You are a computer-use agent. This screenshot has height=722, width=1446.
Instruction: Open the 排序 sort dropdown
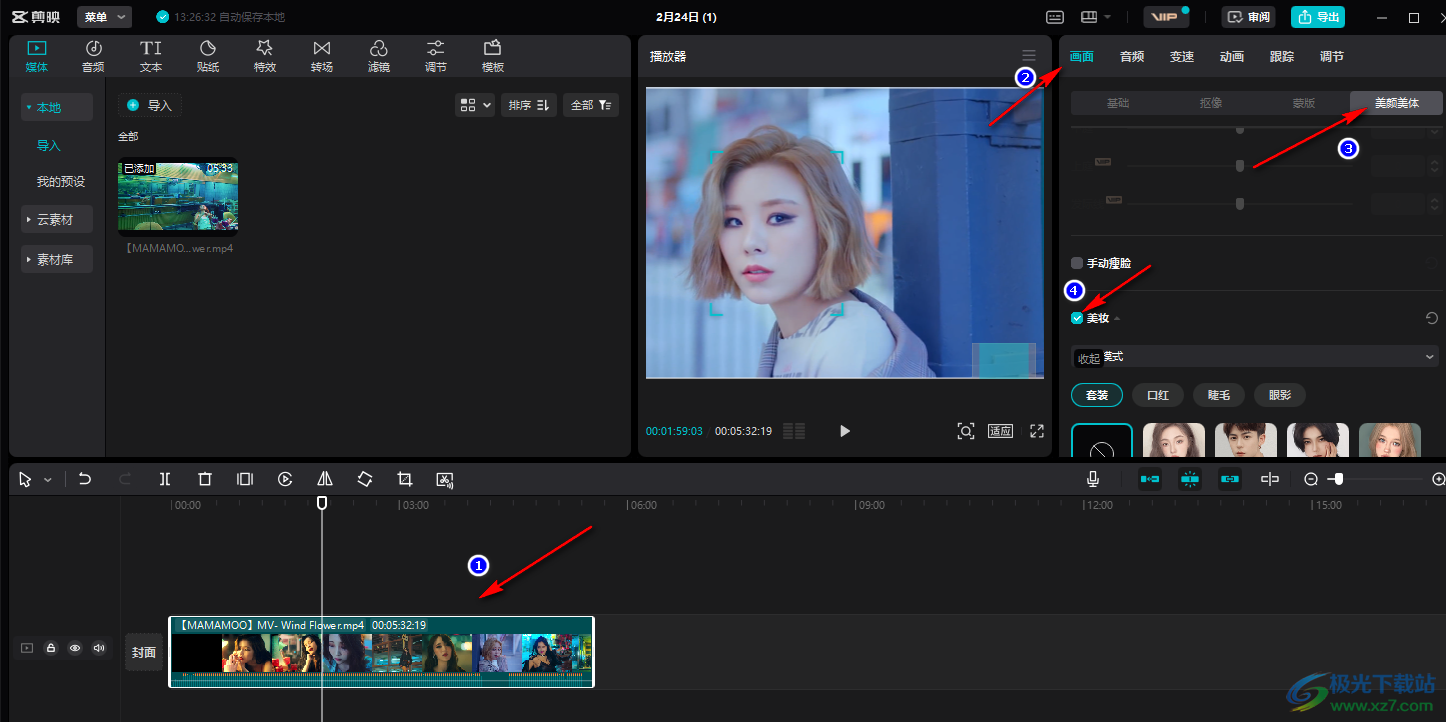coord(529,105)
